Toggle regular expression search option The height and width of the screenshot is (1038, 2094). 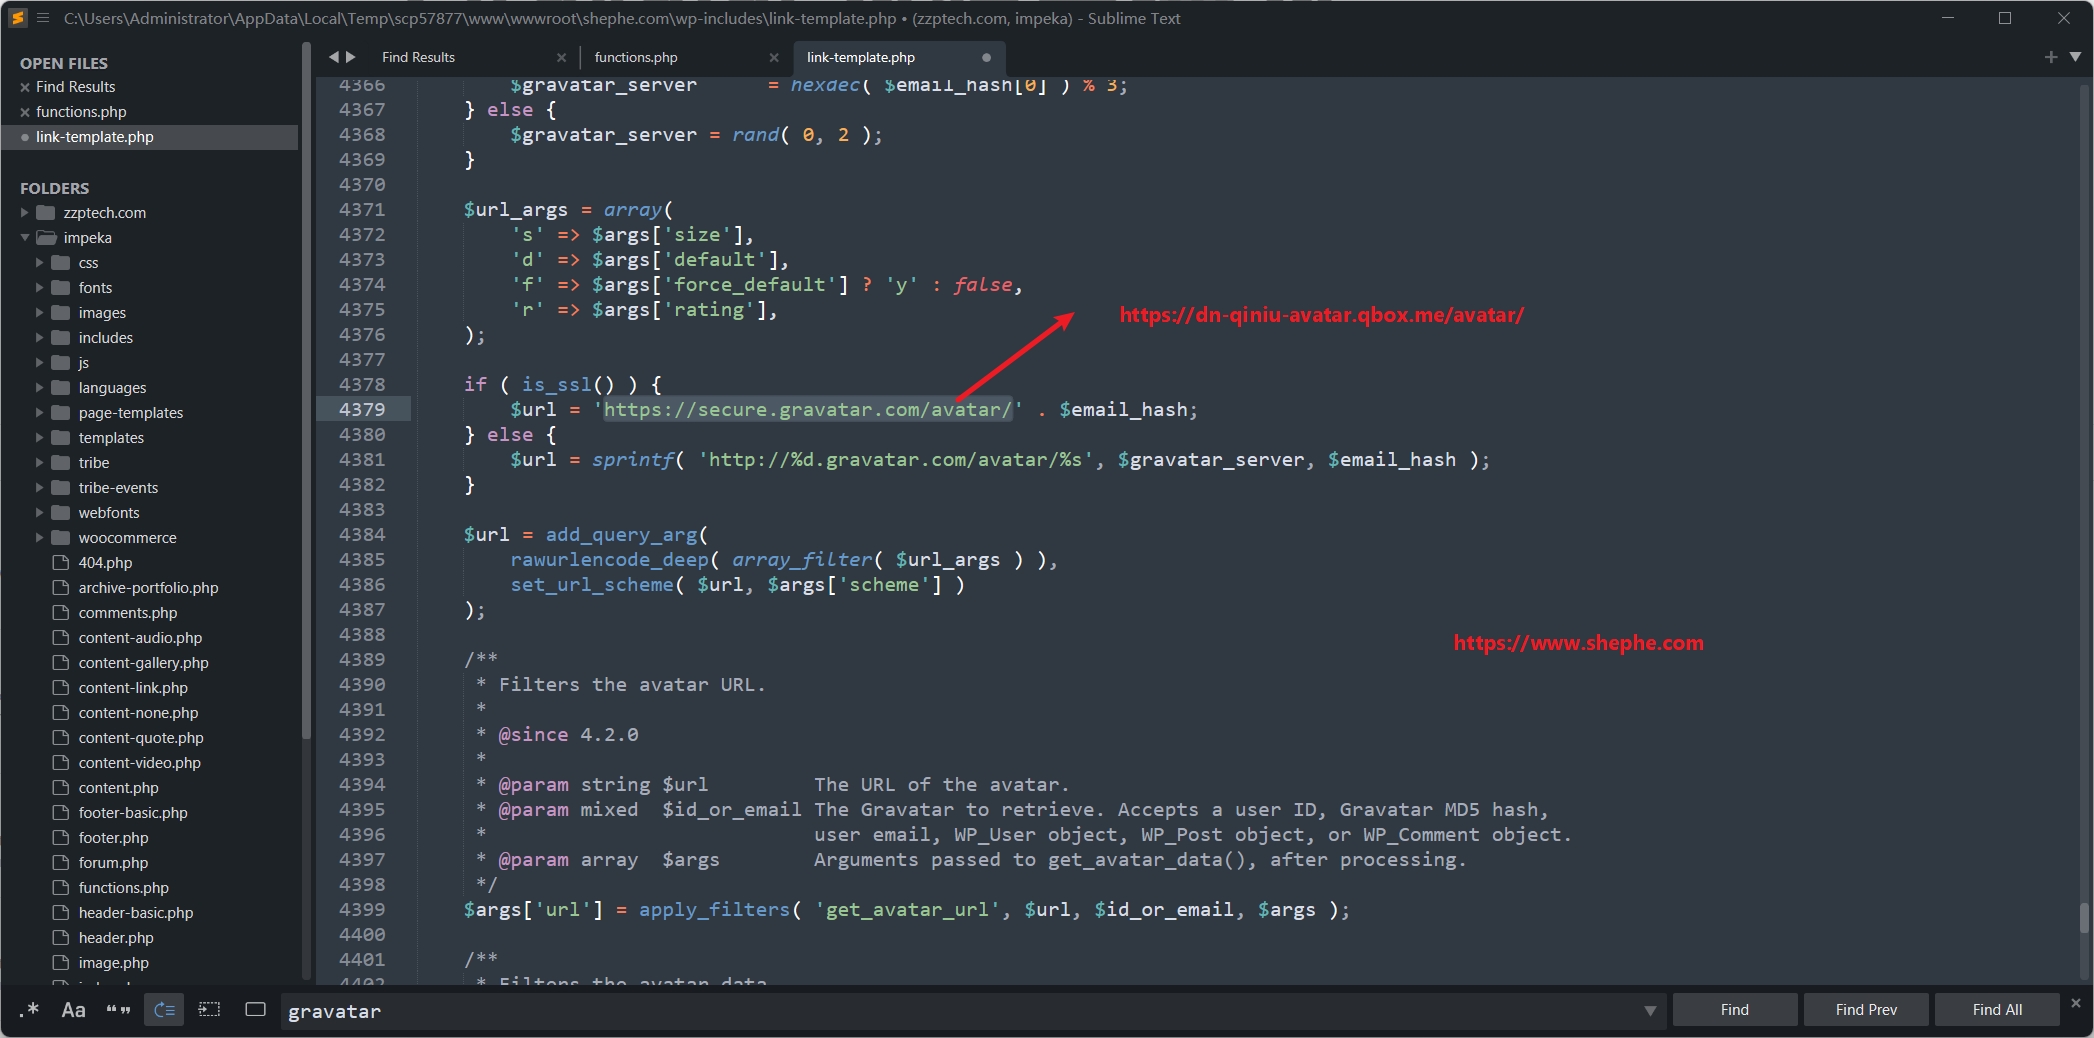[30, 1010]
